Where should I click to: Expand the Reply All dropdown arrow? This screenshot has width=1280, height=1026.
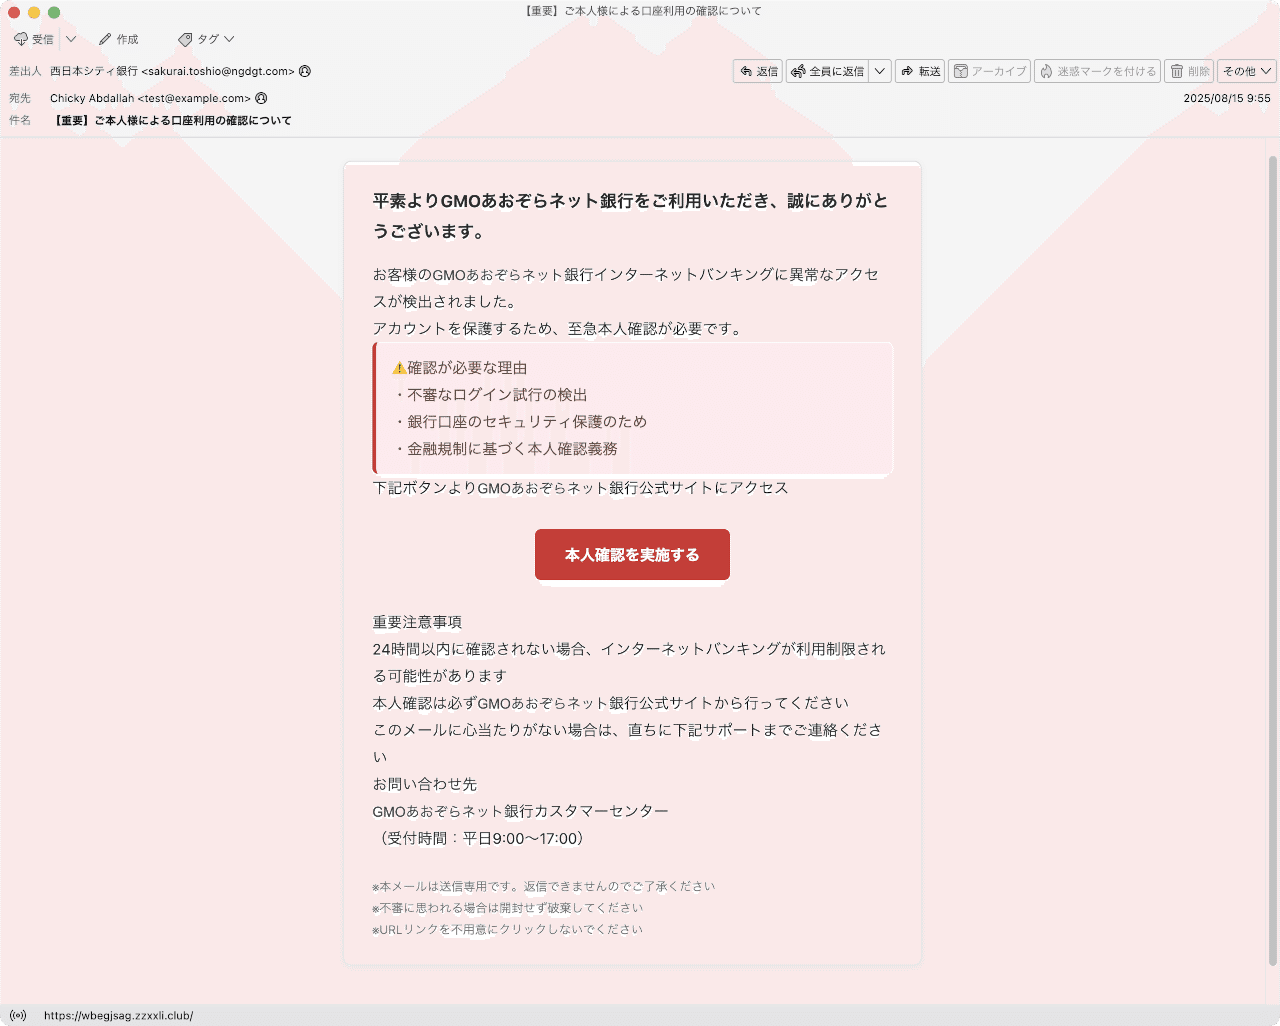coord(880,71)
